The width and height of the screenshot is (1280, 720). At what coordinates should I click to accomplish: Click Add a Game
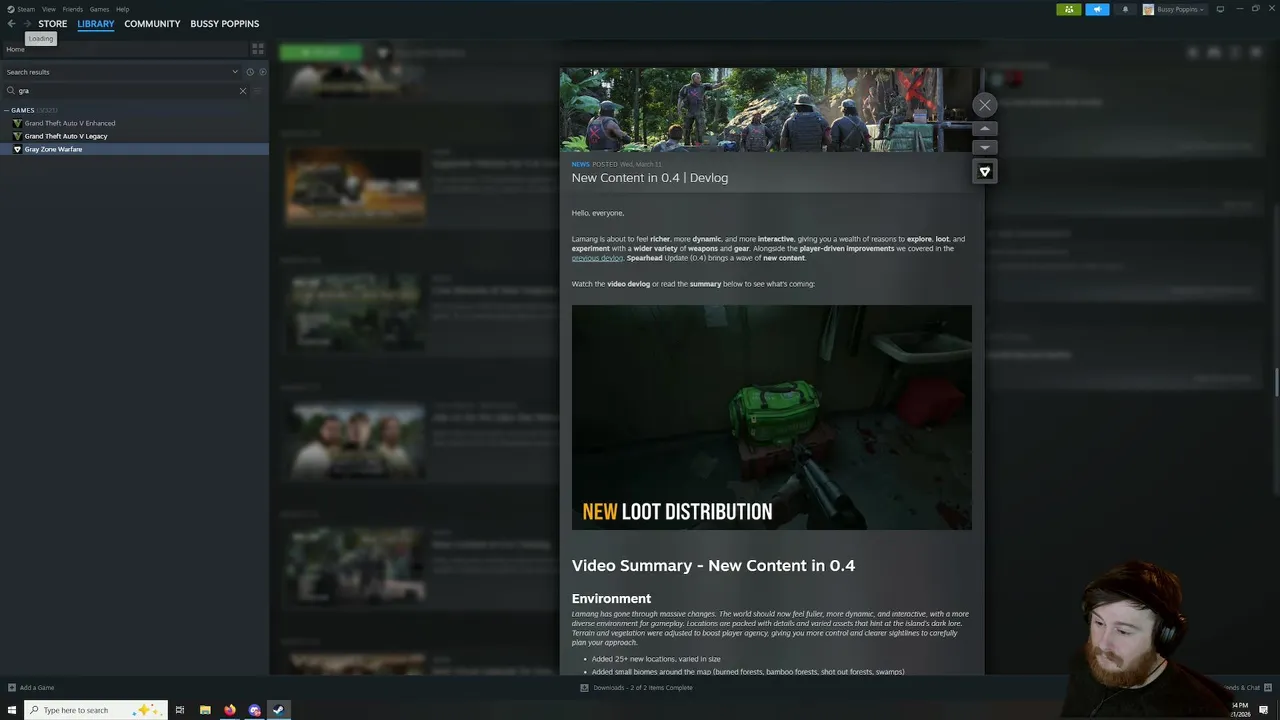(x=31, y=688)
